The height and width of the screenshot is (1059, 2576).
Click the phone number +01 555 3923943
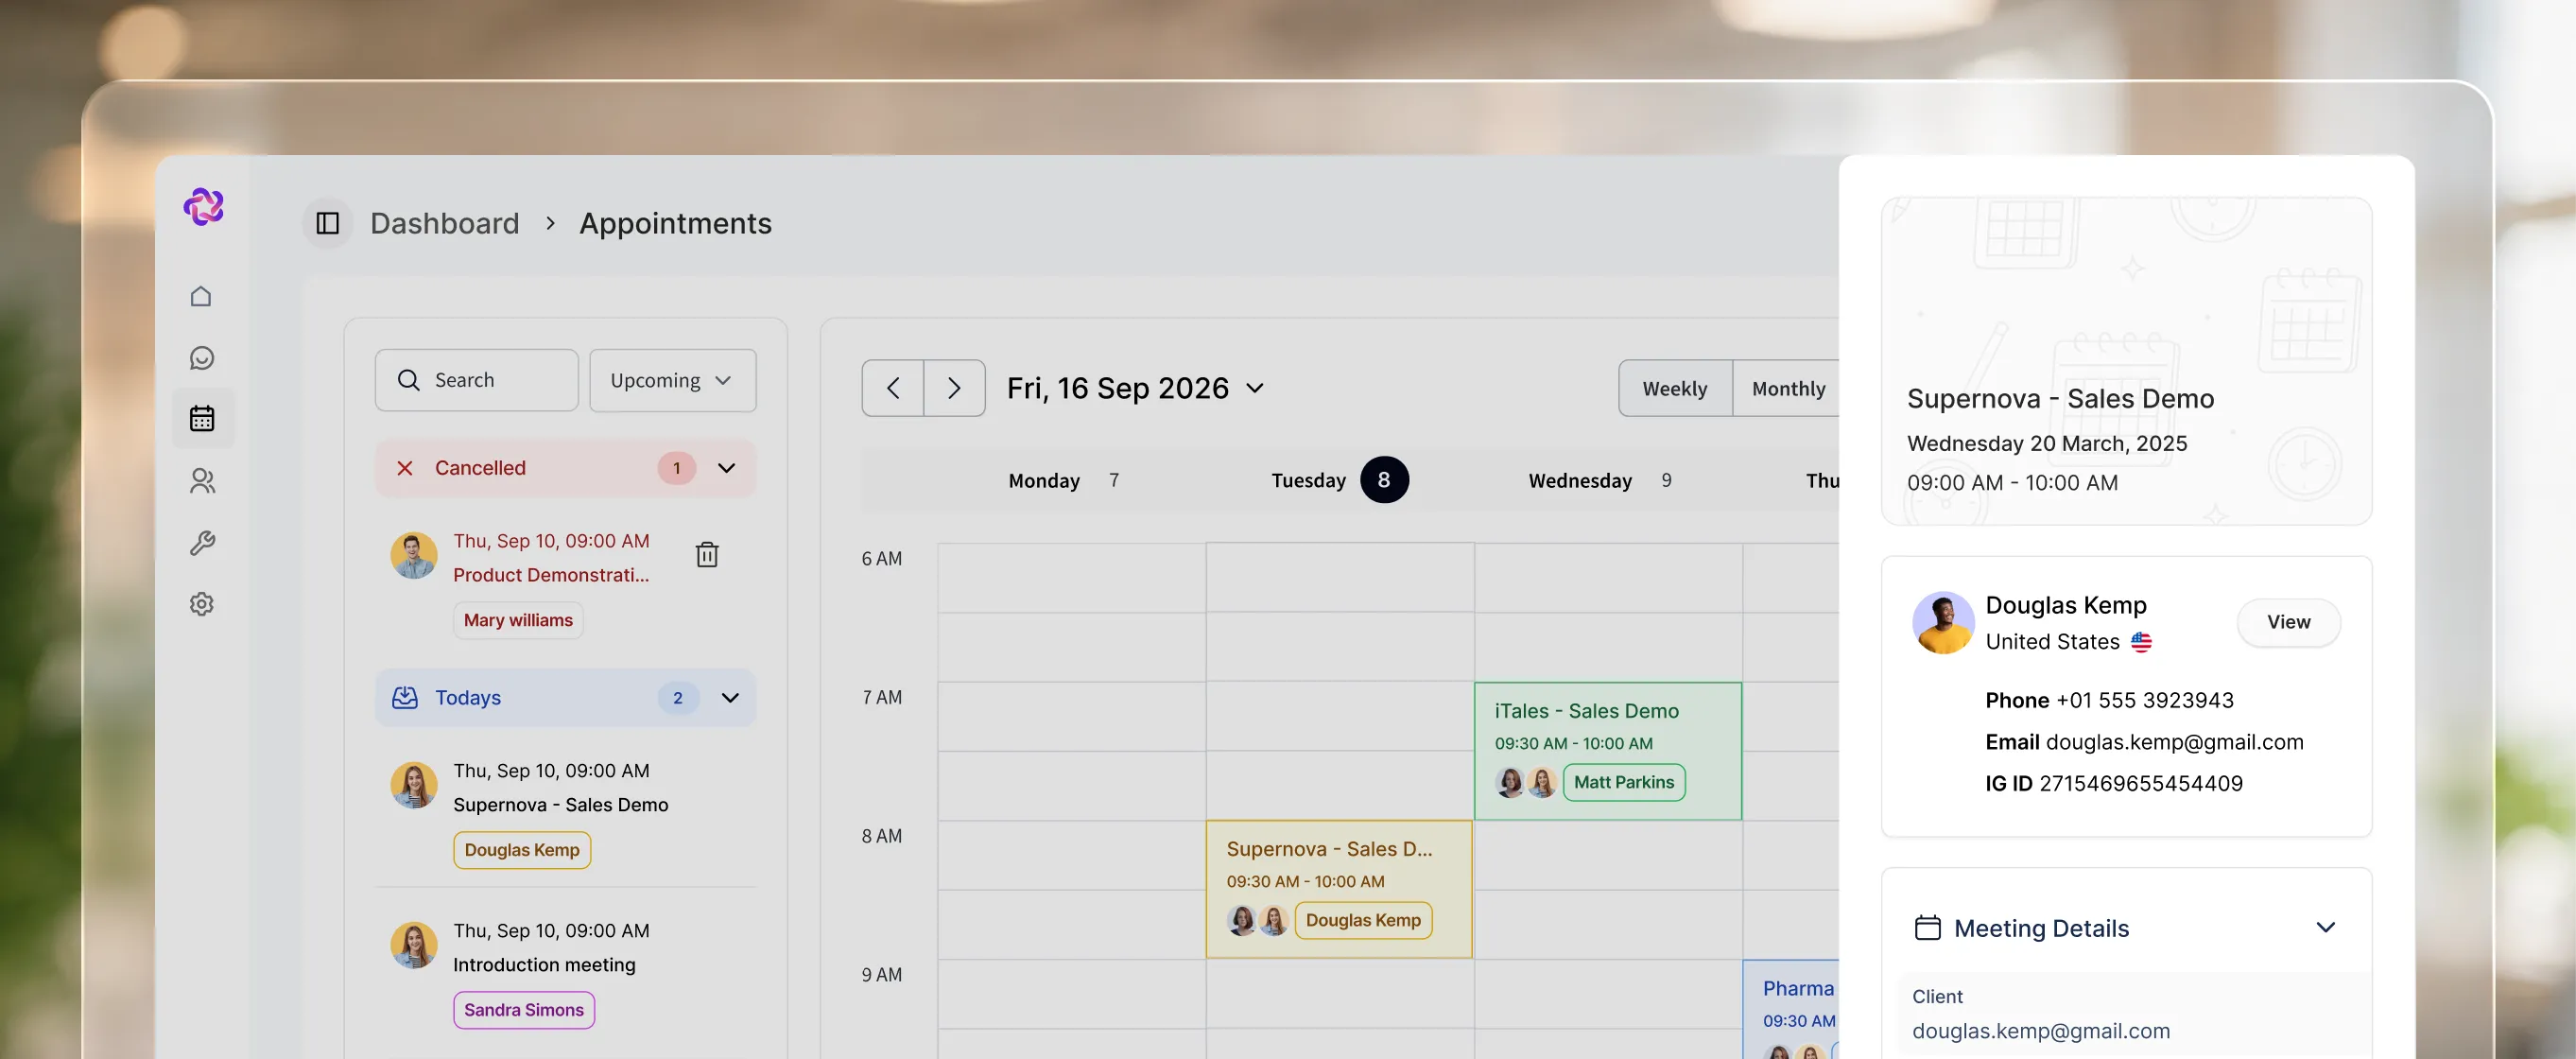tap(2144, 700)
